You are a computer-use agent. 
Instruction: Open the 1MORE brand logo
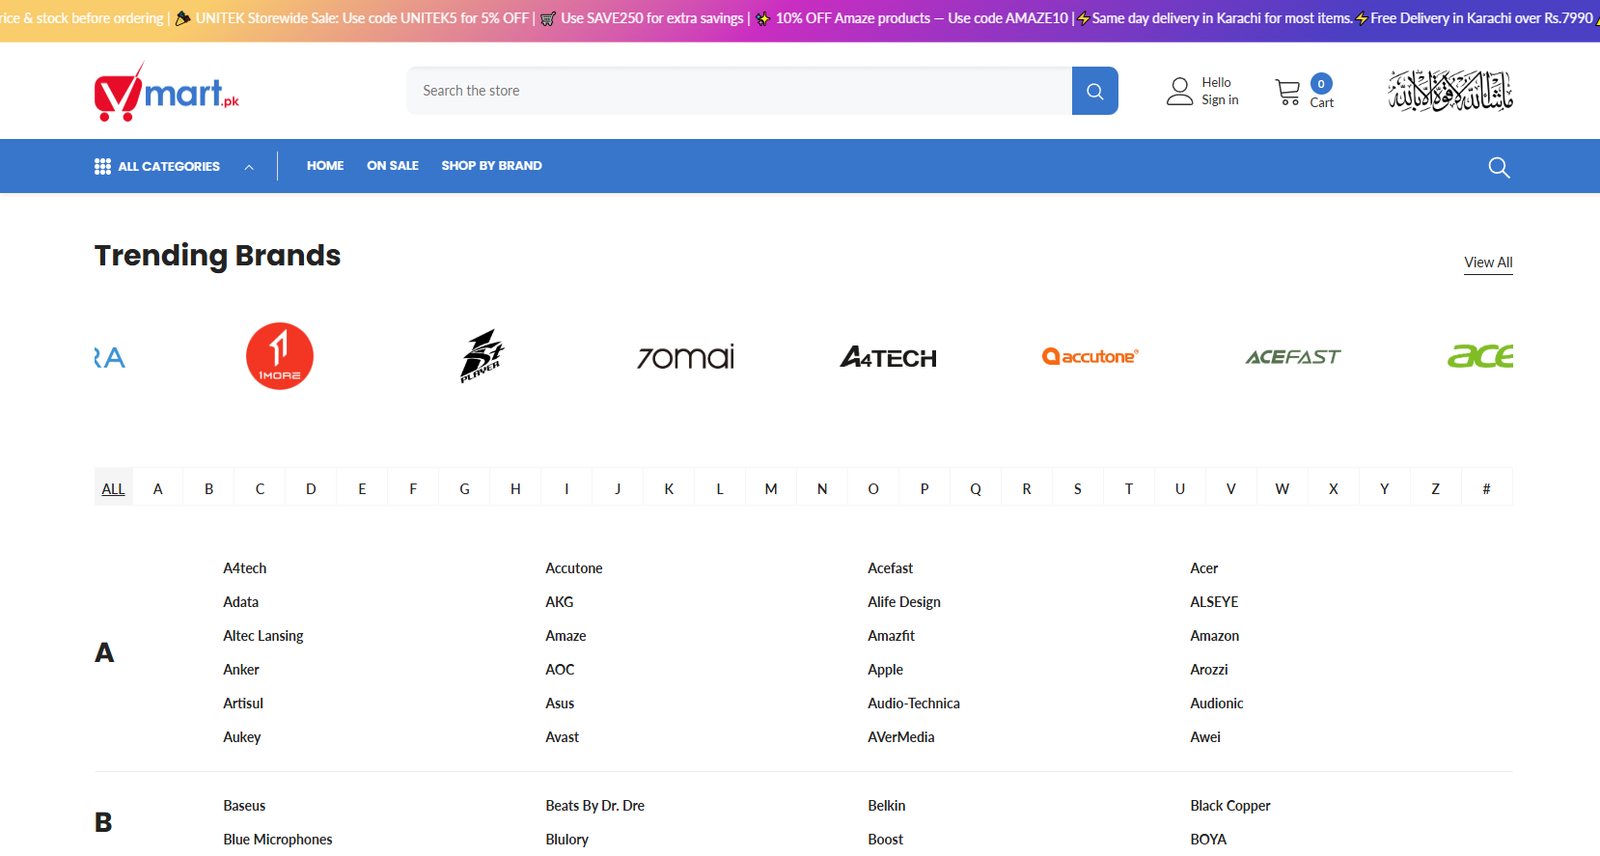tap(280, 356)
